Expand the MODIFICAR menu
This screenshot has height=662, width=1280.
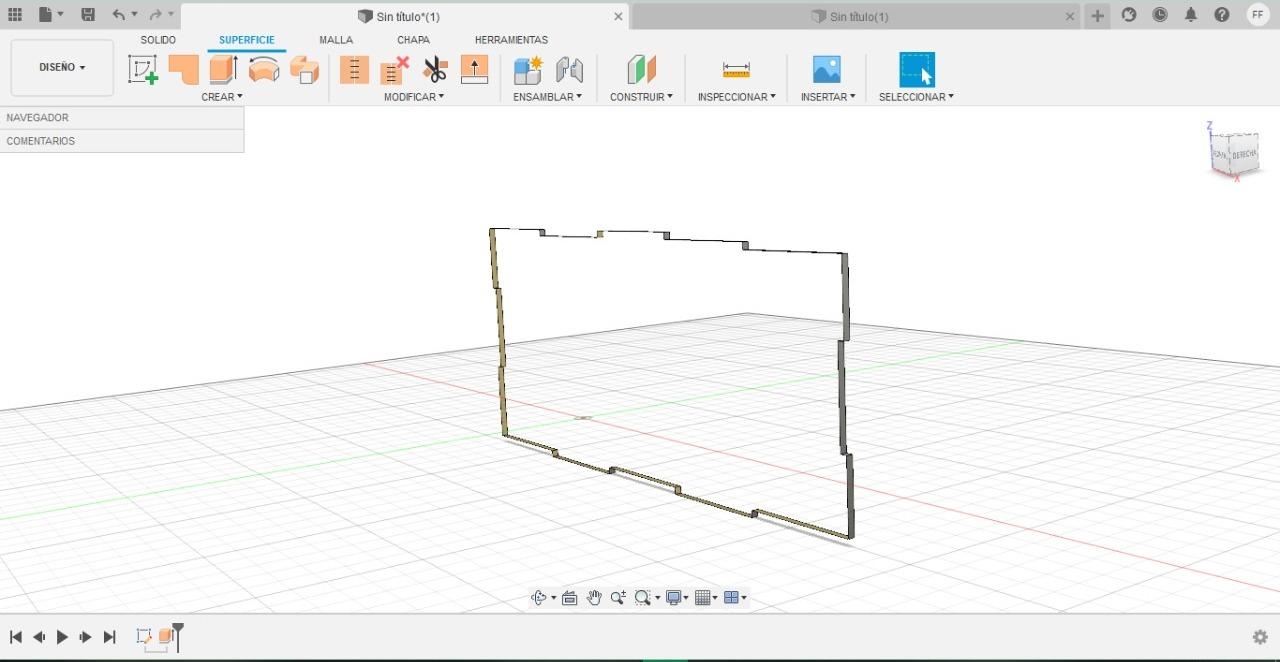click(414, 97)
